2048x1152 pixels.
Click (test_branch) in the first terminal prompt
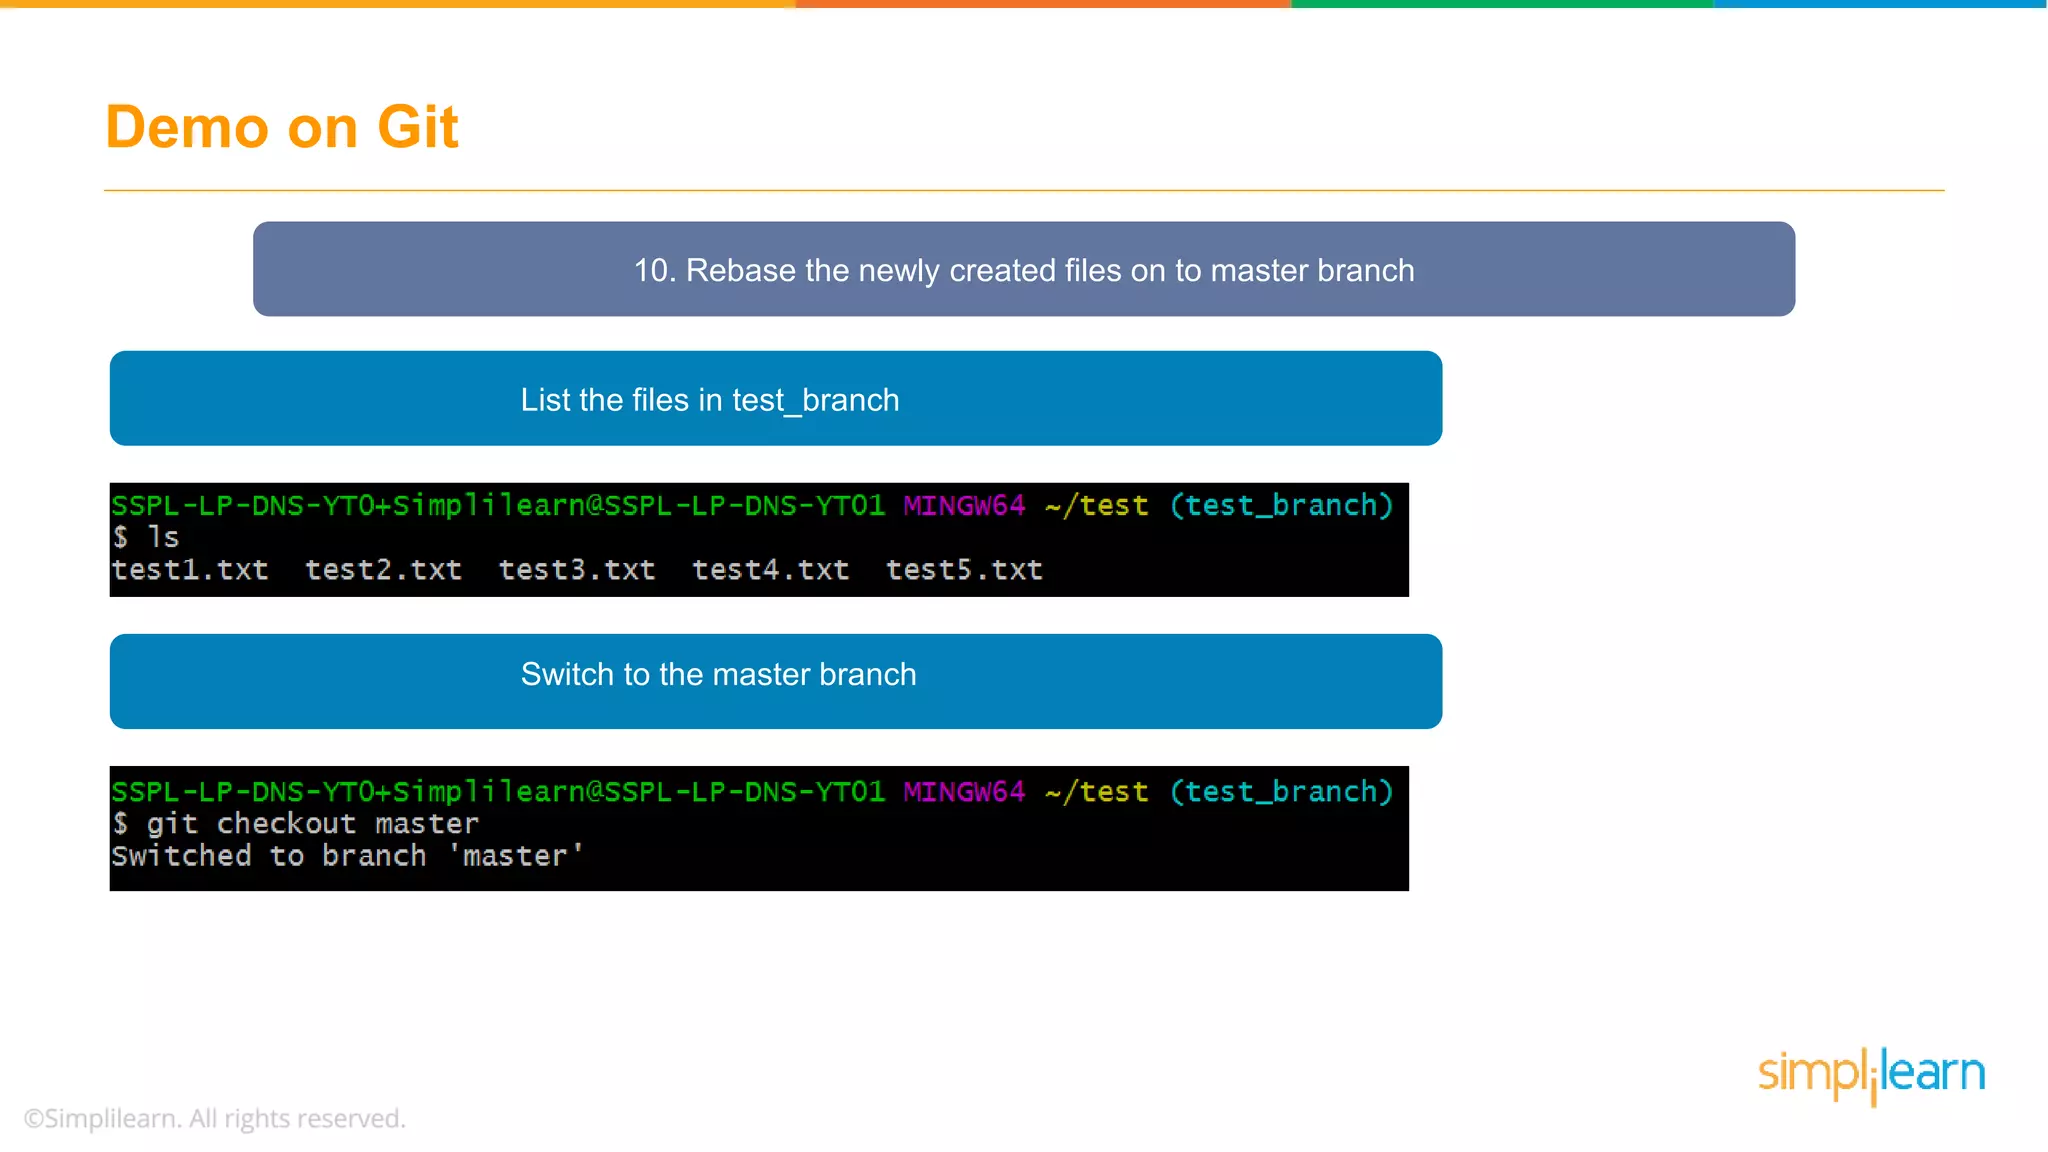1282,505
